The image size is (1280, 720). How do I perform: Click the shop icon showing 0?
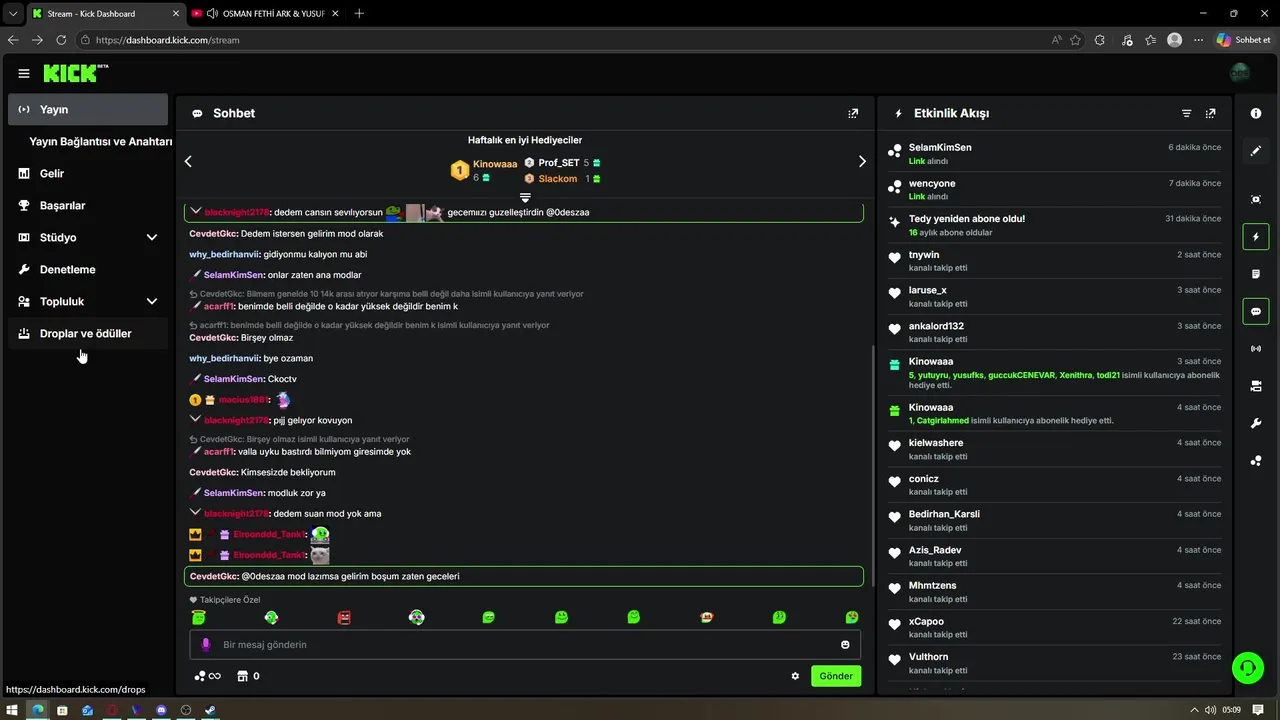248,676
